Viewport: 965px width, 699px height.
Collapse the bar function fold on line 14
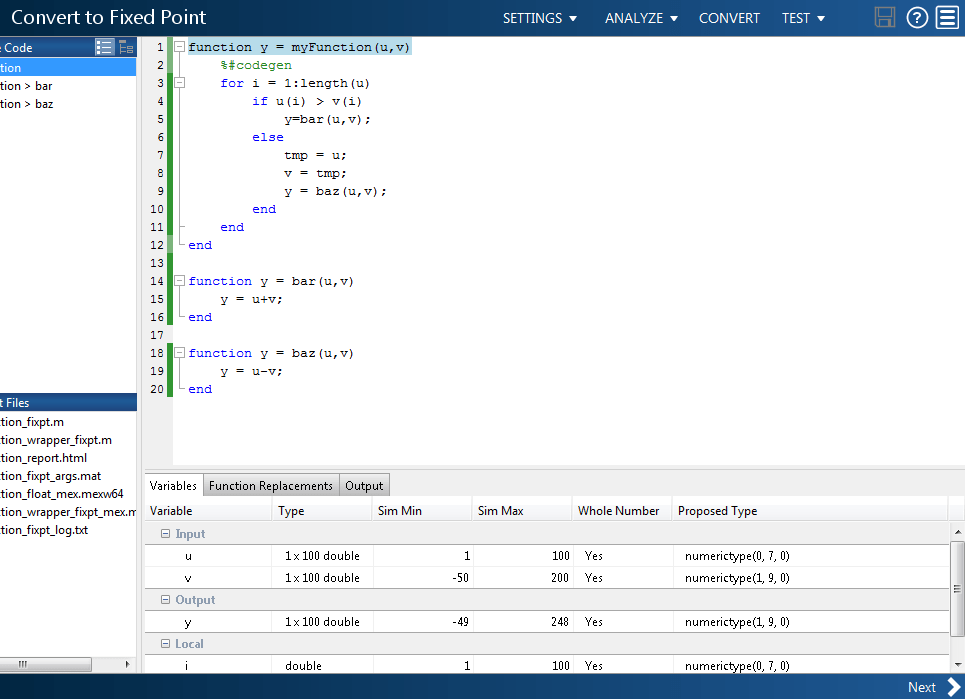[x=179, y=281]
